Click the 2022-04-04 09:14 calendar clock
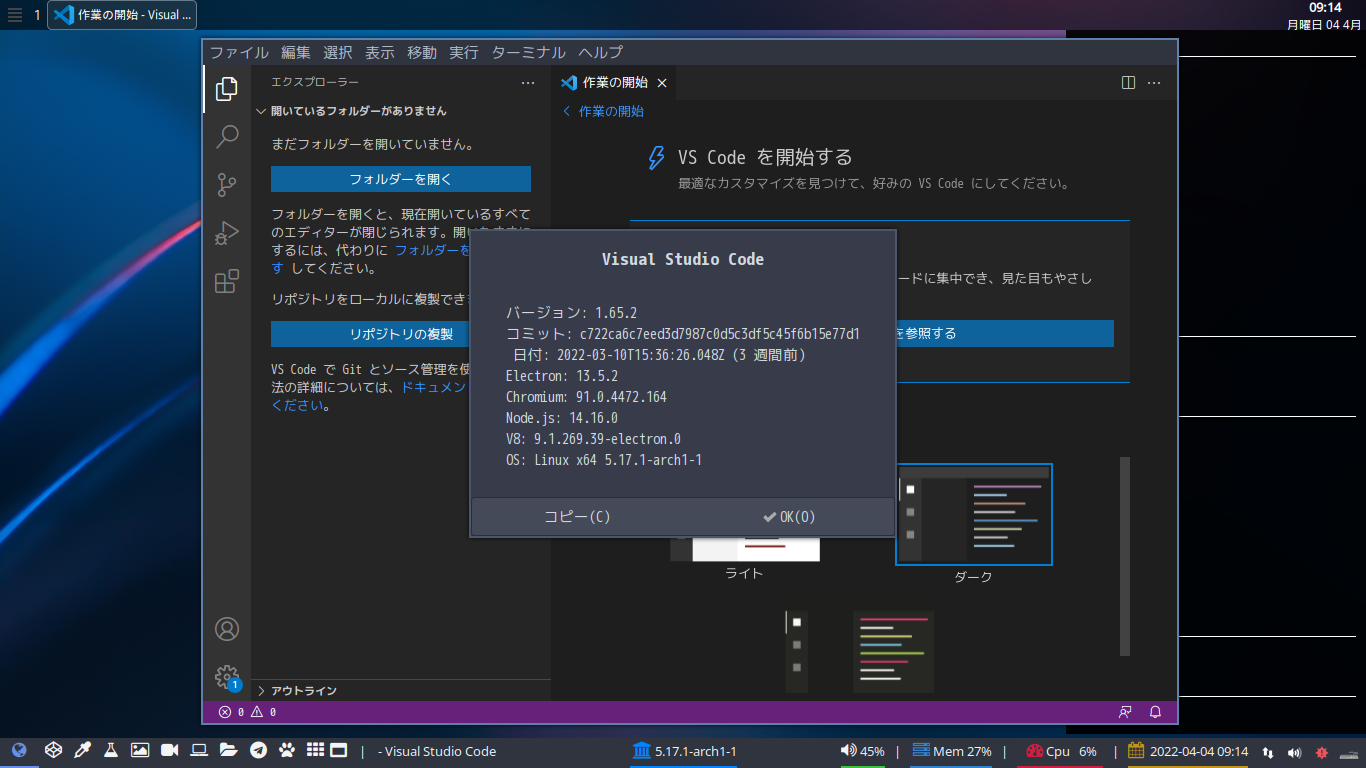Screen dimensions: 1366x768 point(1188,751)
